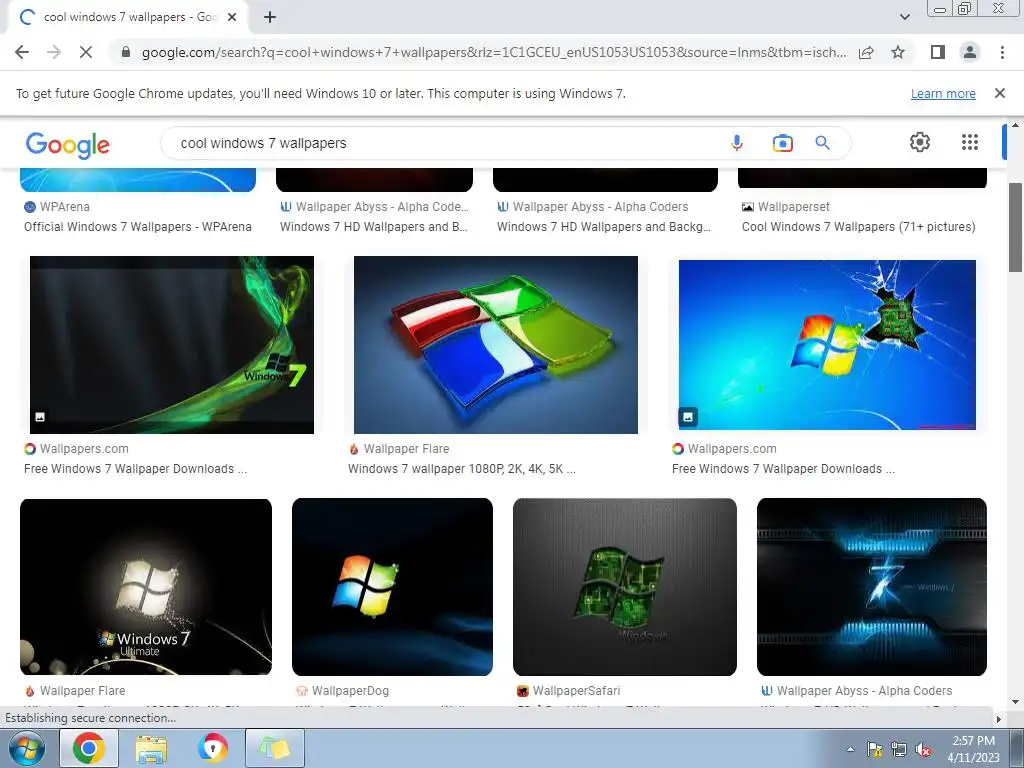Open a new browser tab
The image size is (1024, 768).
point(270,18)
